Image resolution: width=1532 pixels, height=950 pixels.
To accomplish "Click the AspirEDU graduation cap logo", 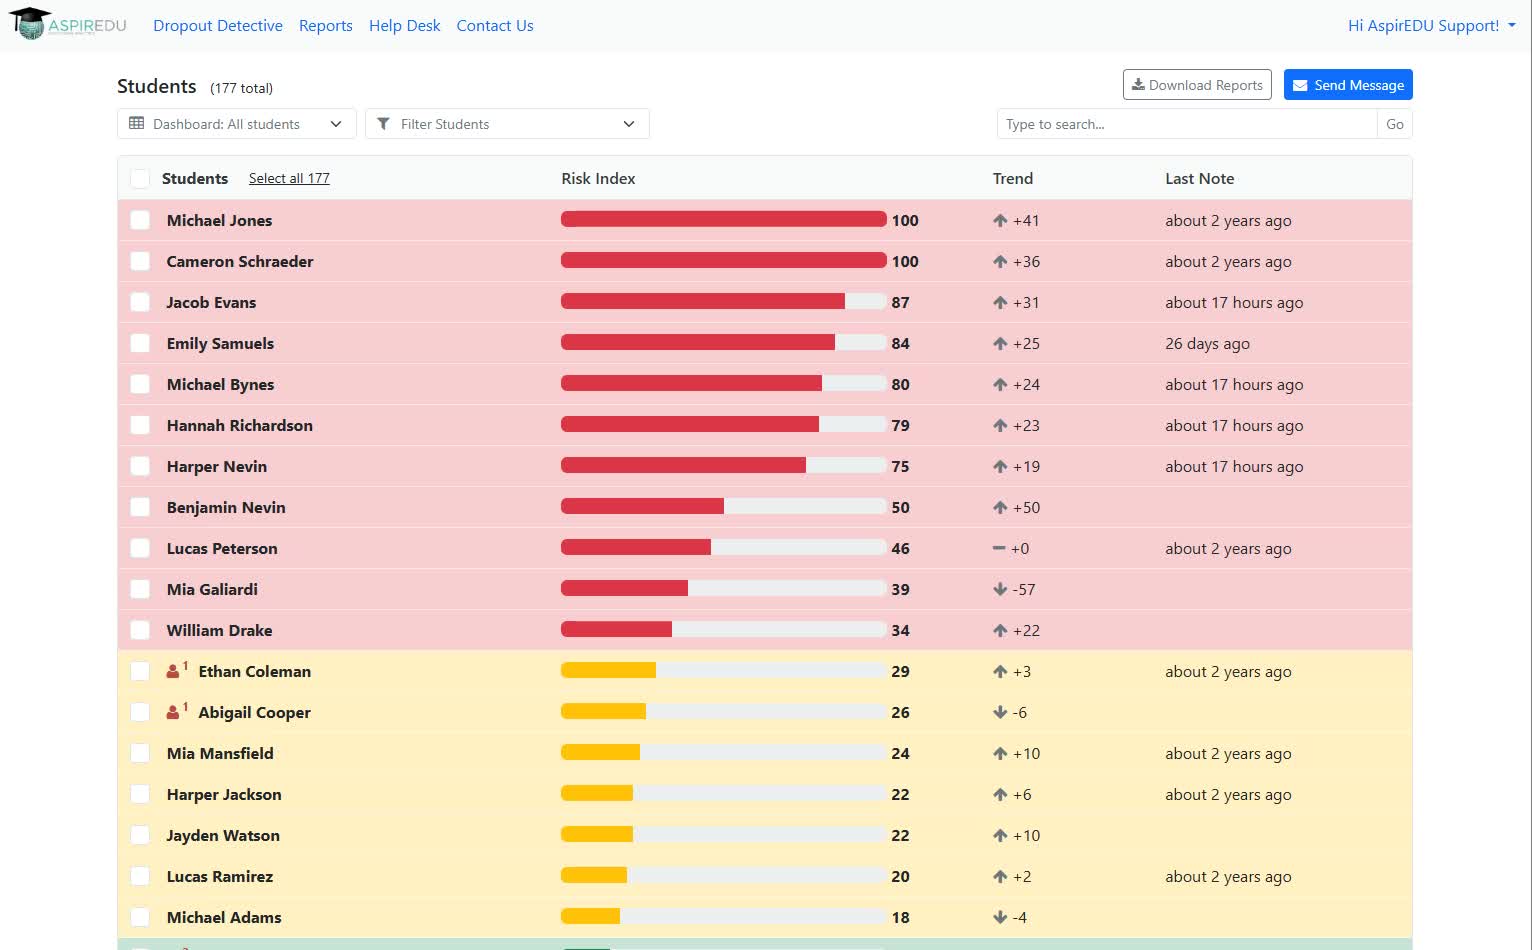I will 30,23.
